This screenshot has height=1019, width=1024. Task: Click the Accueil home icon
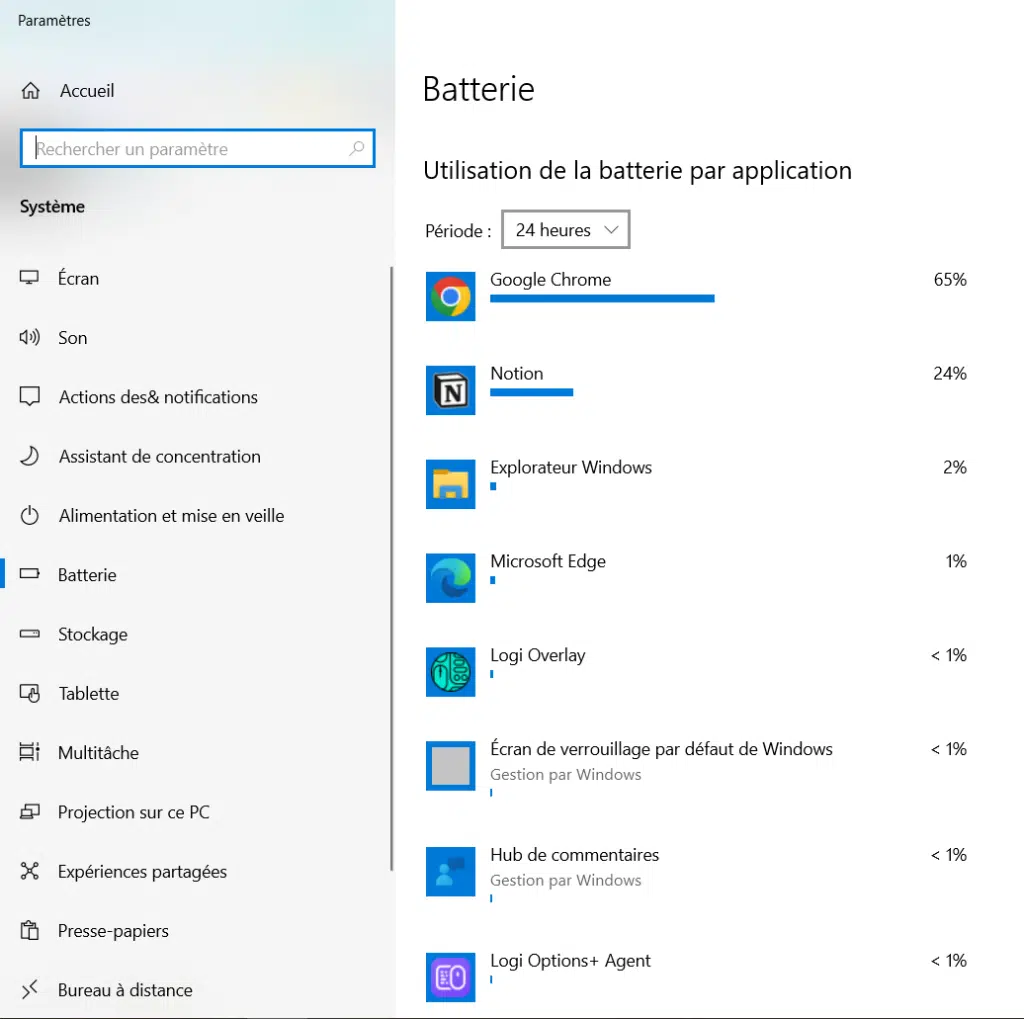[30, 91]
